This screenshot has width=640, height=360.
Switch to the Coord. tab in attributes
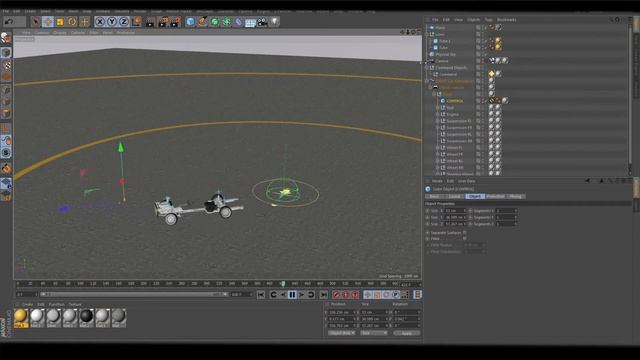click(454, 196)
